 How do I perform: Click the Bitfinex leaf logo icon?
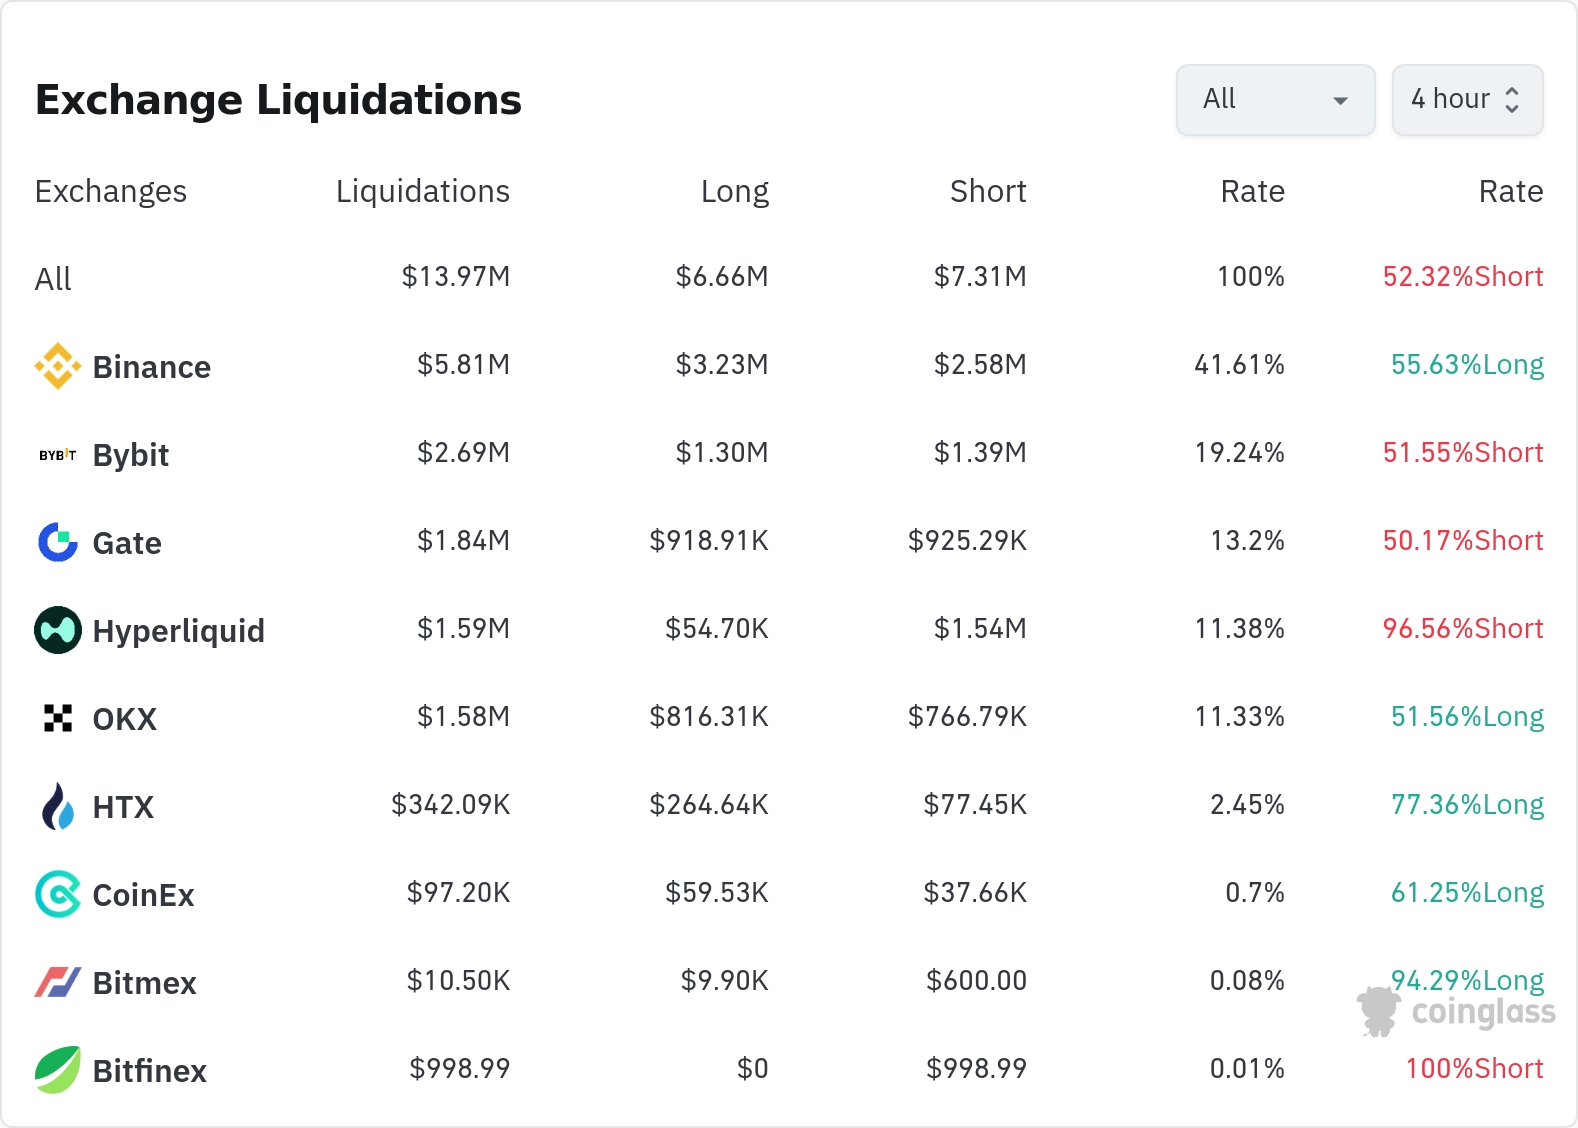tap(58, 1070)
